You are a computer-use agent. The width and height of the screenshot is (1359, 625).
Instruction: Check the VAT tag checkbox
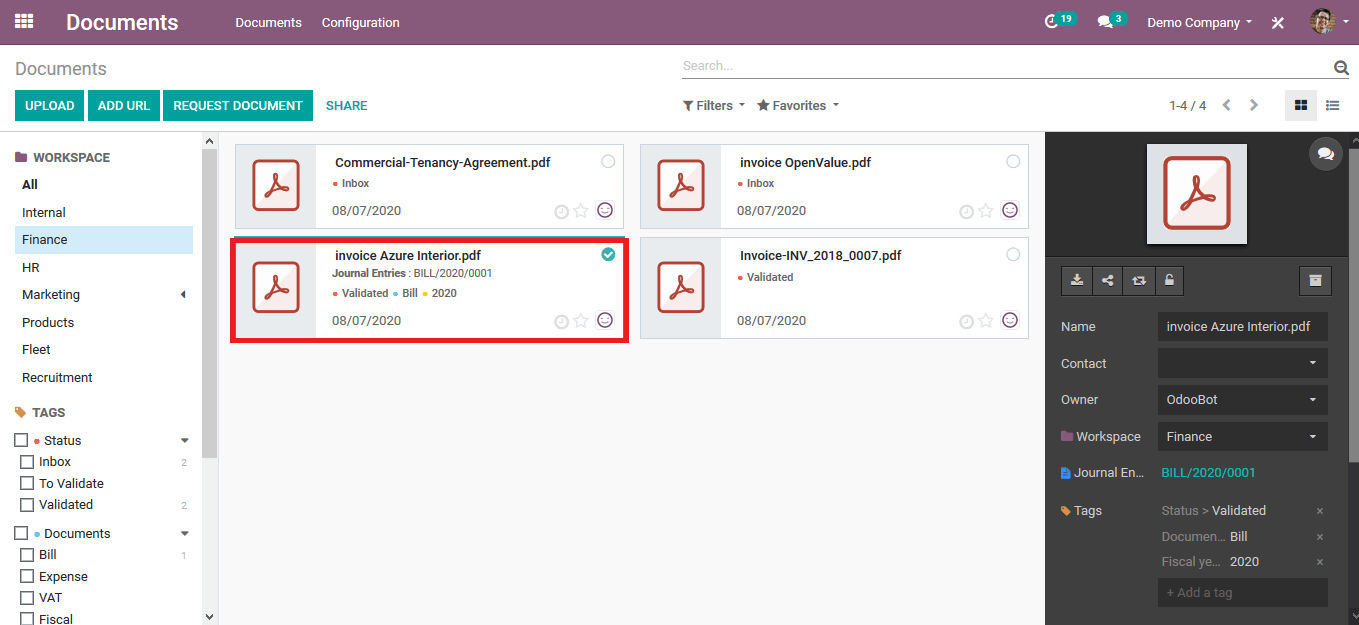point(28,598)
